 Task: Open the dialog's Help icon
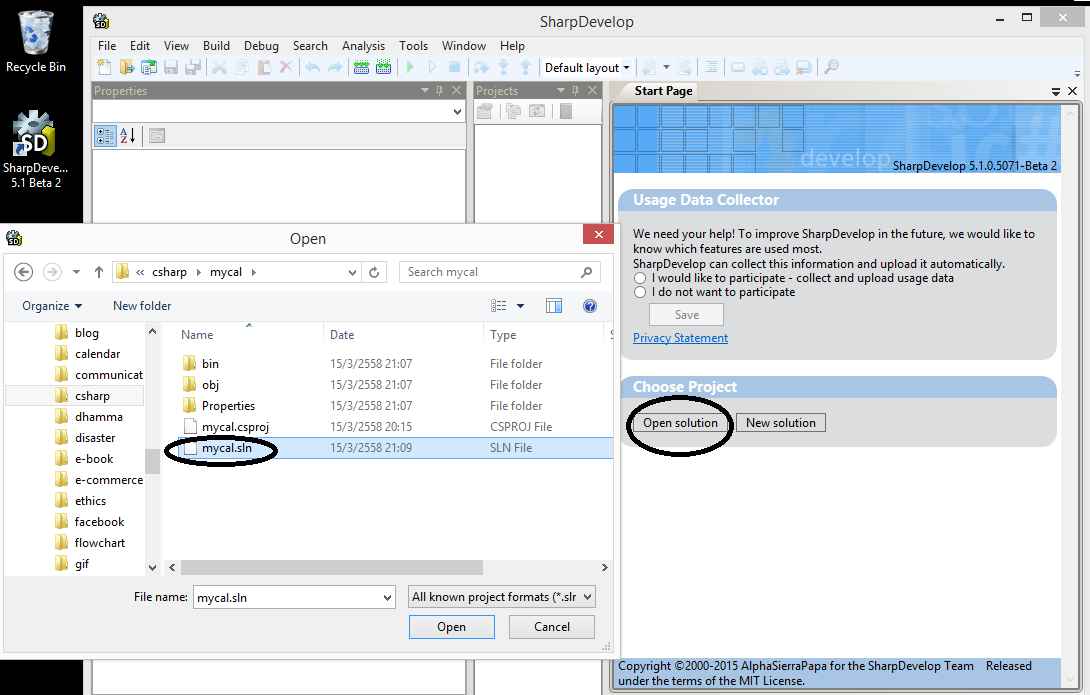click(590, 306)
